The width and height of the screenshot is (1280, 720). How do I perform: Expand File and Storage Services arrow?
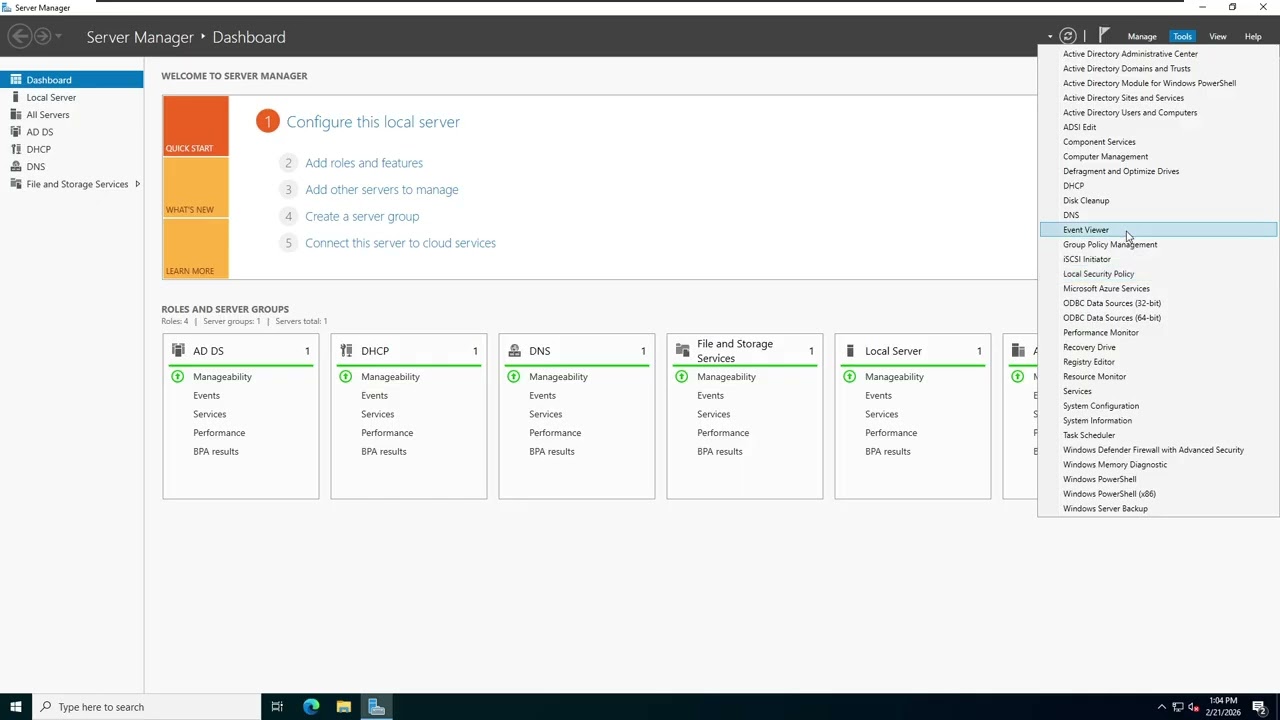(137, 184)
